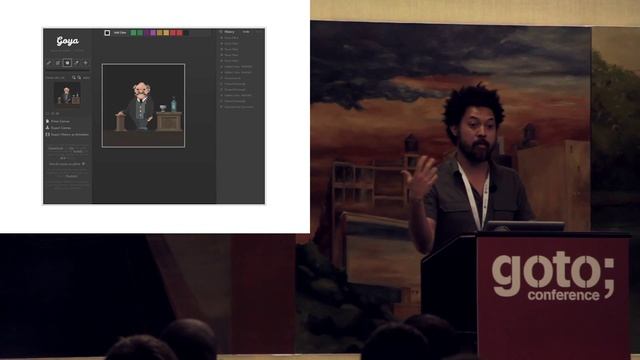Select the bottom entry in the History list

tap(238, 107)
